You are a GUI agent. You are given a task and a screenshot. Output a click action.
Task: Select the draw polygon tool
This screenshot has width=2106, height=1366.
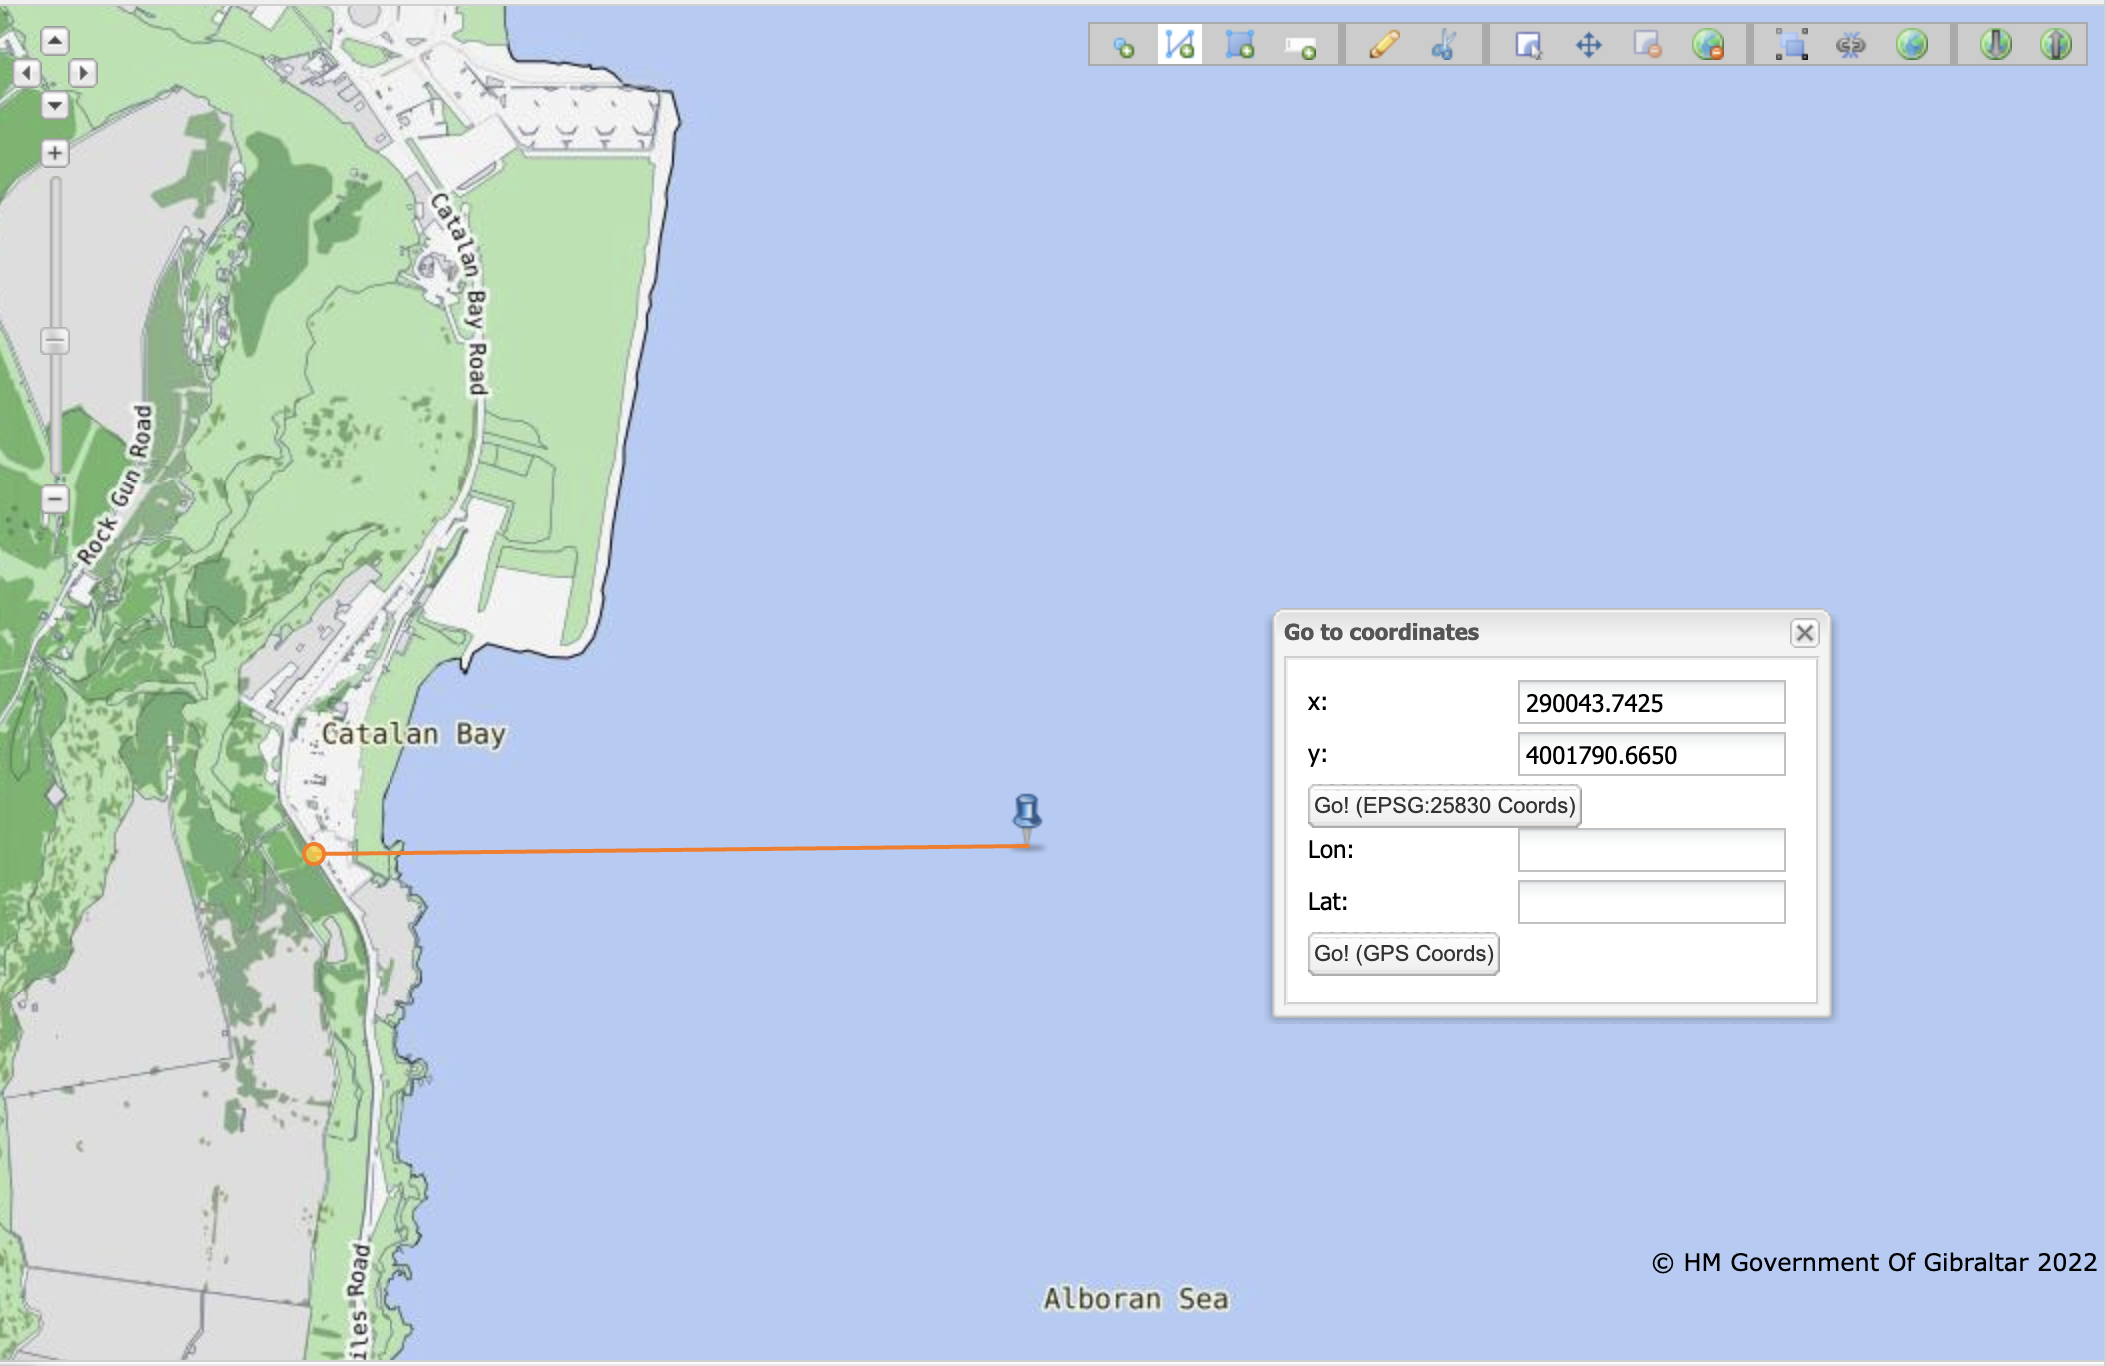[x=1240, y=45]
